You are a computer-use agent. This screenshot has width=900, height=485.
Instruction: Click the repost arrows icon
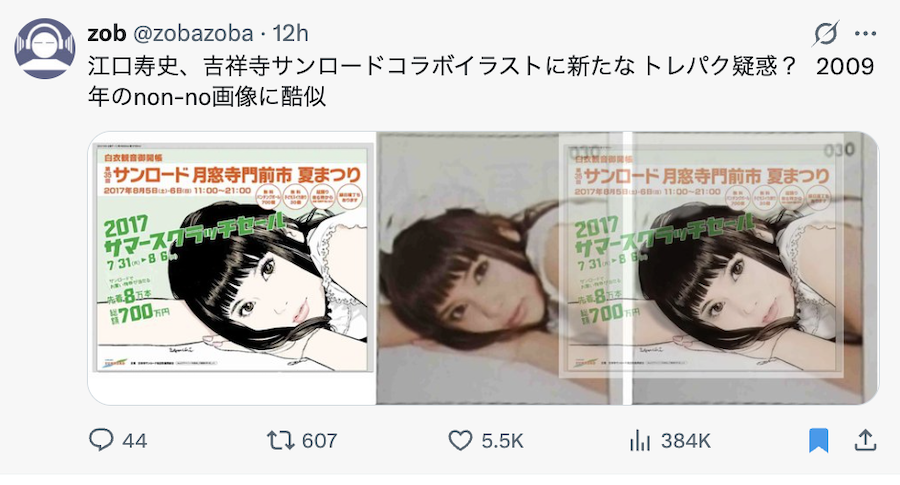click(280, 440)
